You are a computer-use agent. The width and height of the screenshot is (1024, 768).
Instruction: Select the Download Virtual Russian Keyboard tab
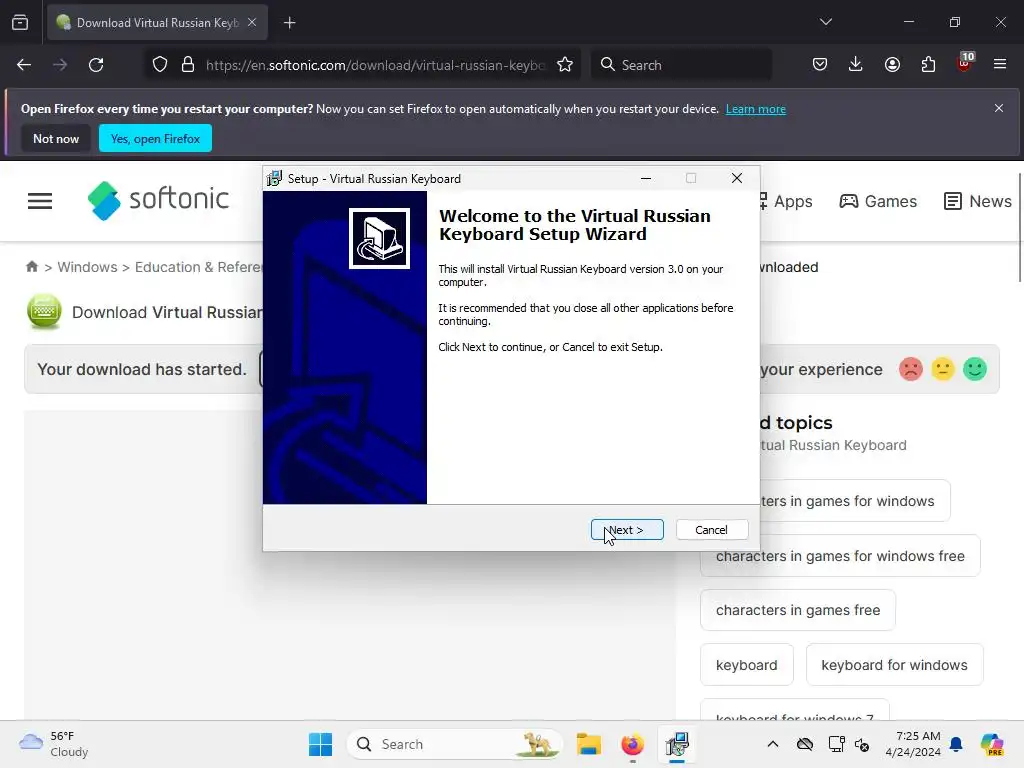157,23
